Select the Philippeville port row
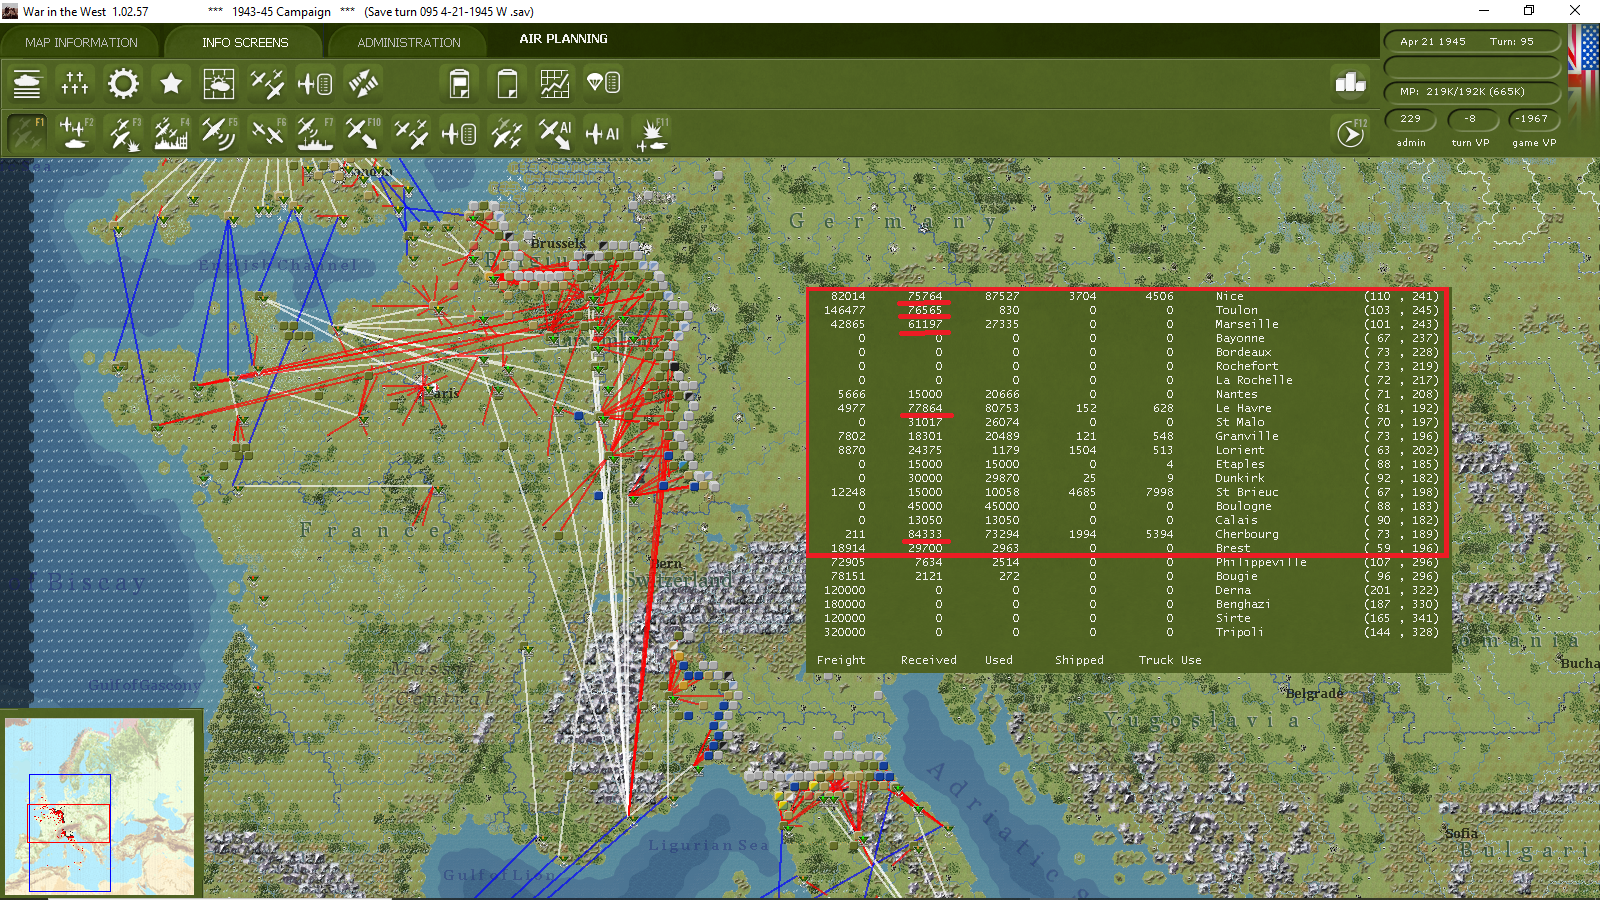 (1128, 562)
